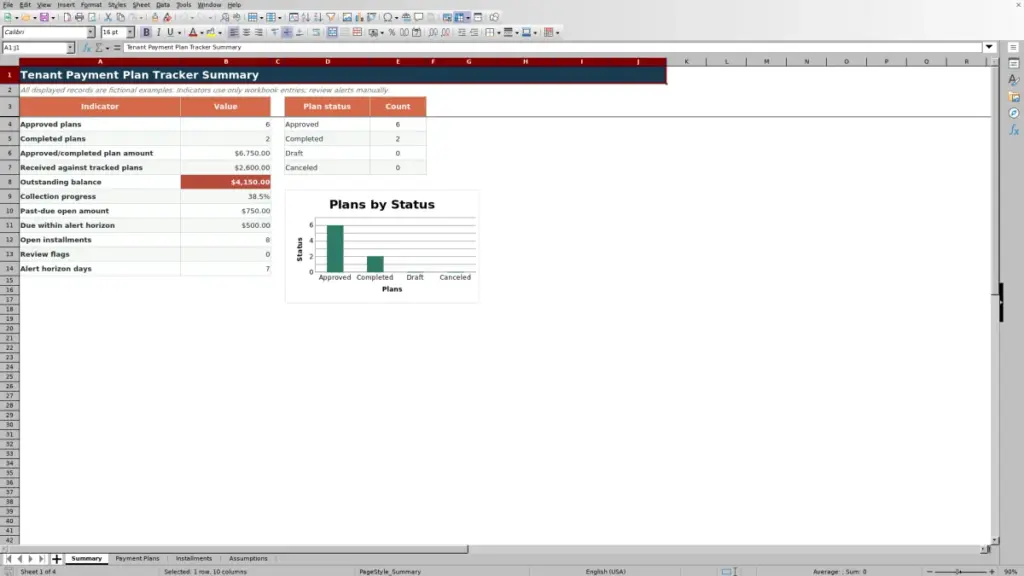Image resolution: width=1024 pixels, height=576 pixels.
Task: Click the AutoFilter funnel icon
Action: point(331,17)
